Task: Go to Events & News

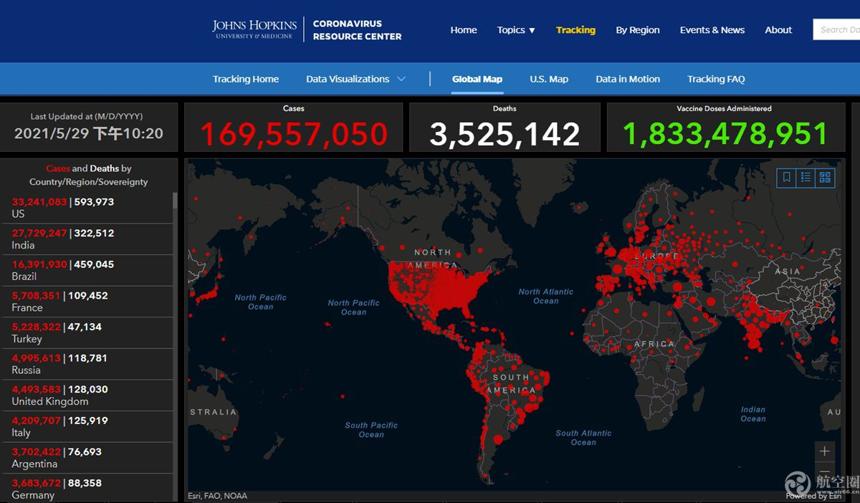Action: (712, 30)
